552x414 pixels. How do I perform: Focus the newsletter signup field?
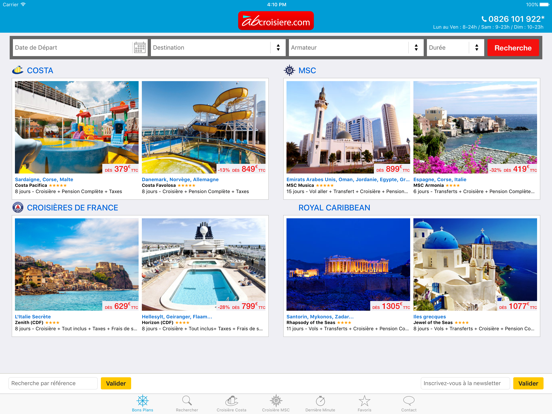pos(465,383)
